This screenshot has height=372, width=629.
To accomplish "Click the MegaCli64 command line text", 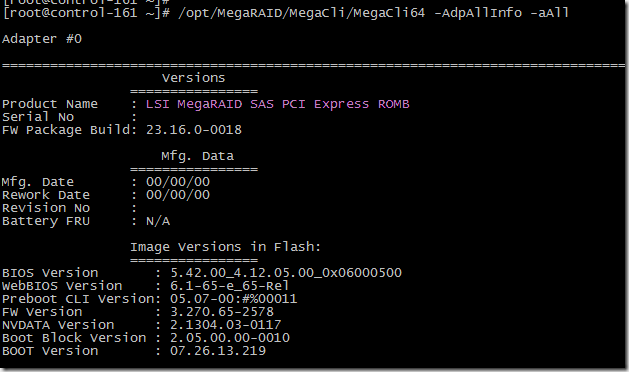I will 373,13.
